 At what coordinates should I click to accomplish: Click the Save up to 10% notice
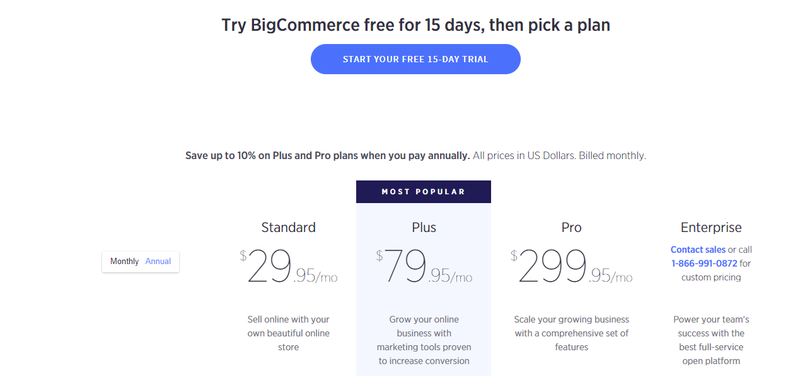coord(327,156)
